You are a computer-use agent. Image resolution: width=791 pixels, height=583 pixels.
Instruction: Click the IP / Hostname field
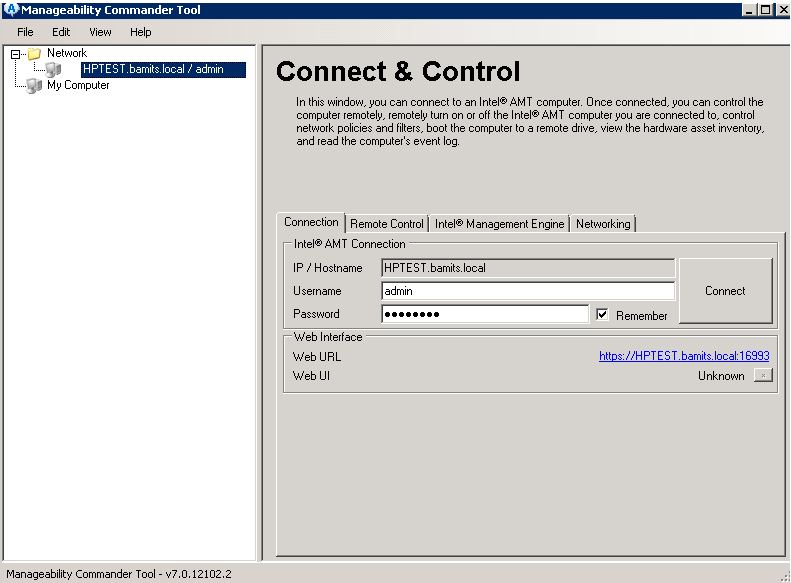(528, 268)
